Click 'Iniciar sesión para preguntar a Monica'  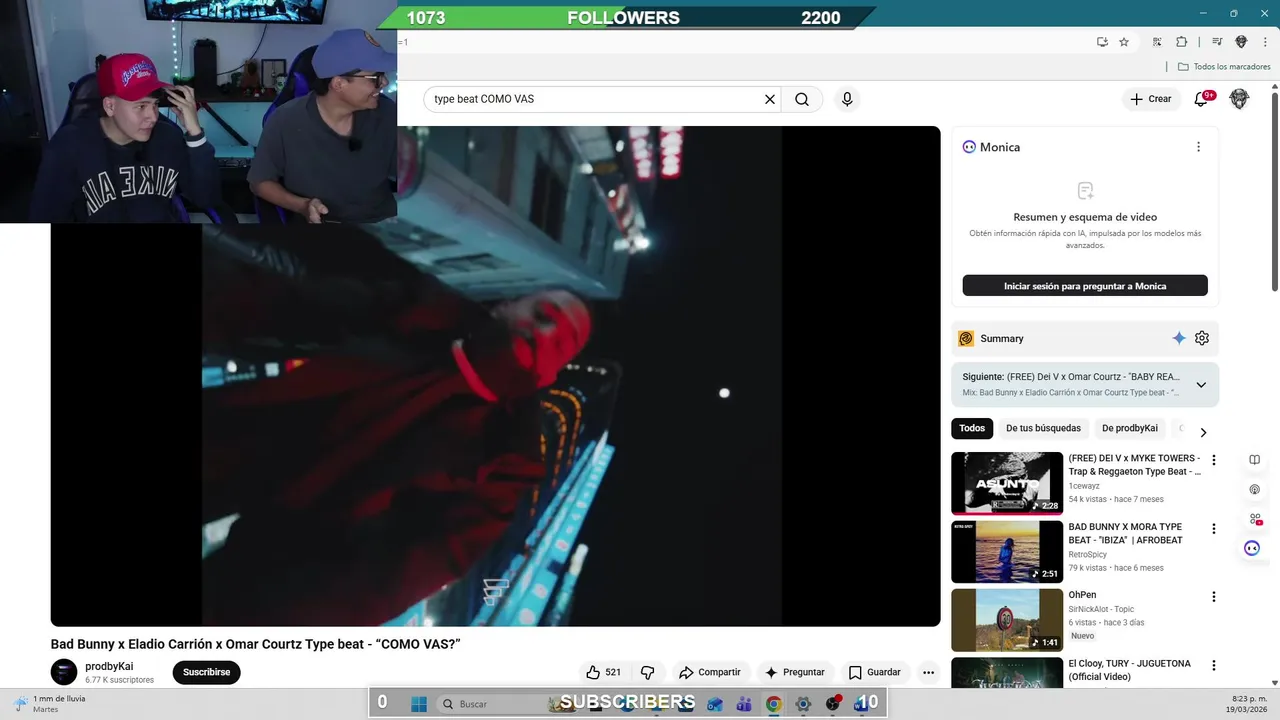(1085, 286)
